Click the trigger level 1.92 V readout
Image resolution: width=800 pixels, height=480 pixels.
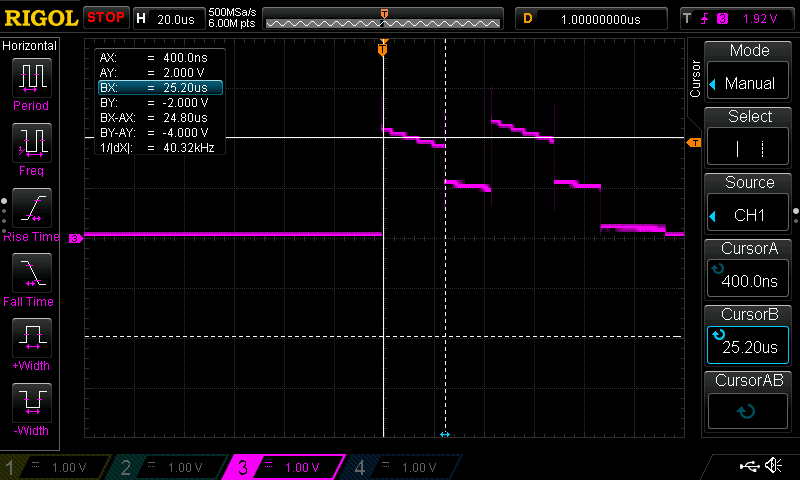[x=760, y=19]
